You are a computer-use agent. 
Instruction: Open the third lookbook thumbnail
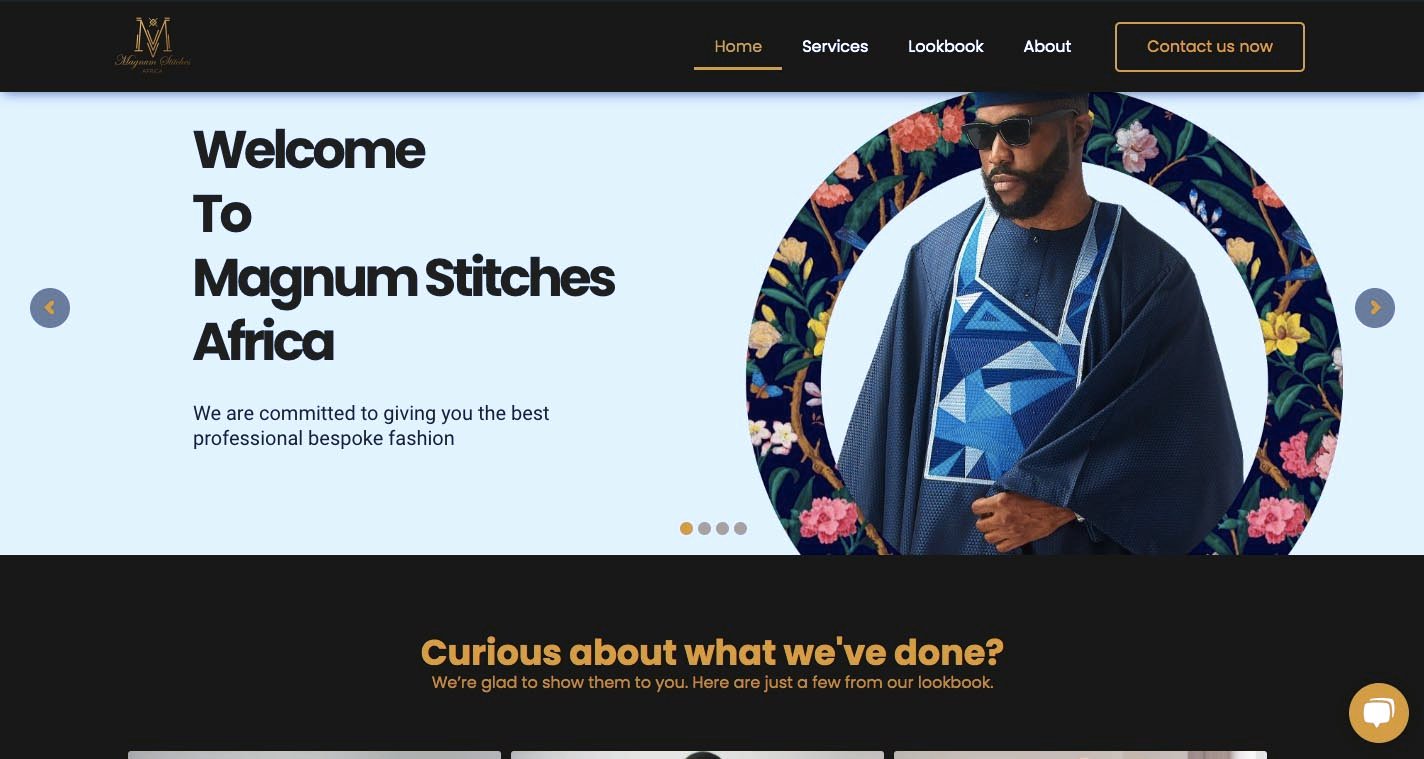1080,755
